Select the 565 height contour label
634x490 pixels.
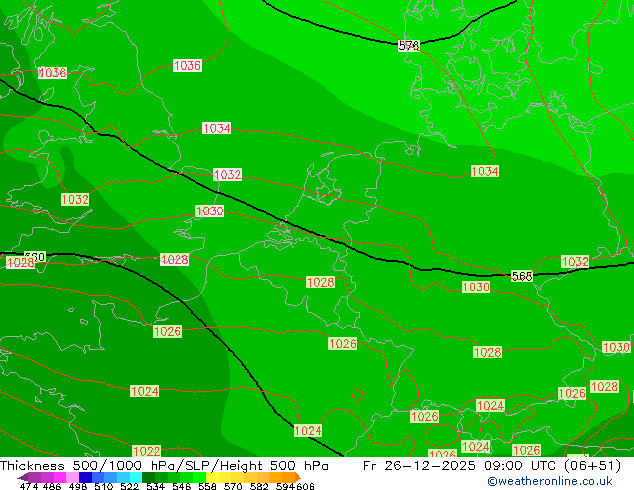click(x=522, y=276)
